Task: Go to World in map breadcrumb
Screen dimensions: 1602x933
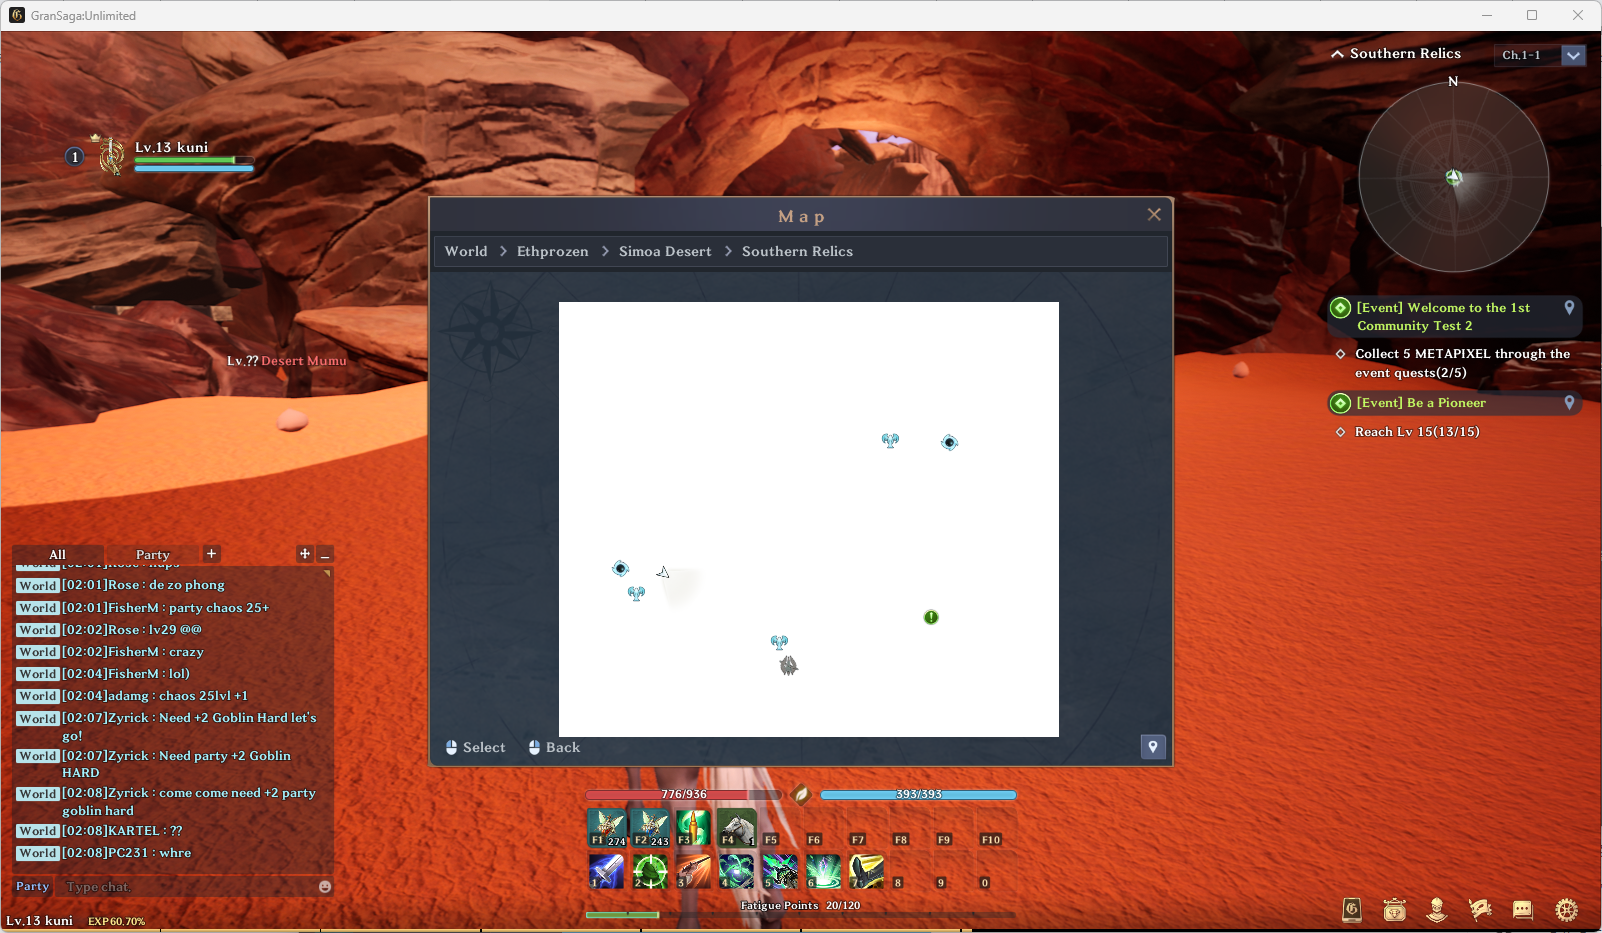Action: (x=466, y=252)
